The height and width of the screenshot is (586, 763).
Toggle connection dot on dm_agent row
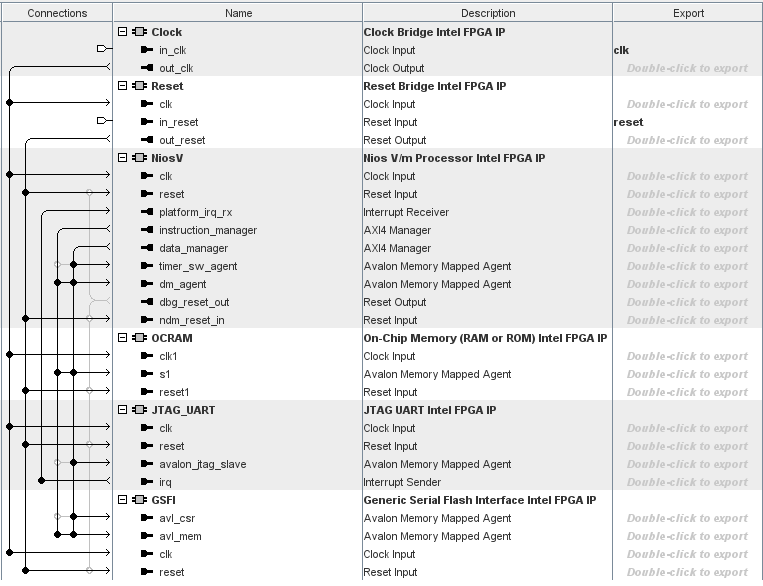[x=58, y=284]
